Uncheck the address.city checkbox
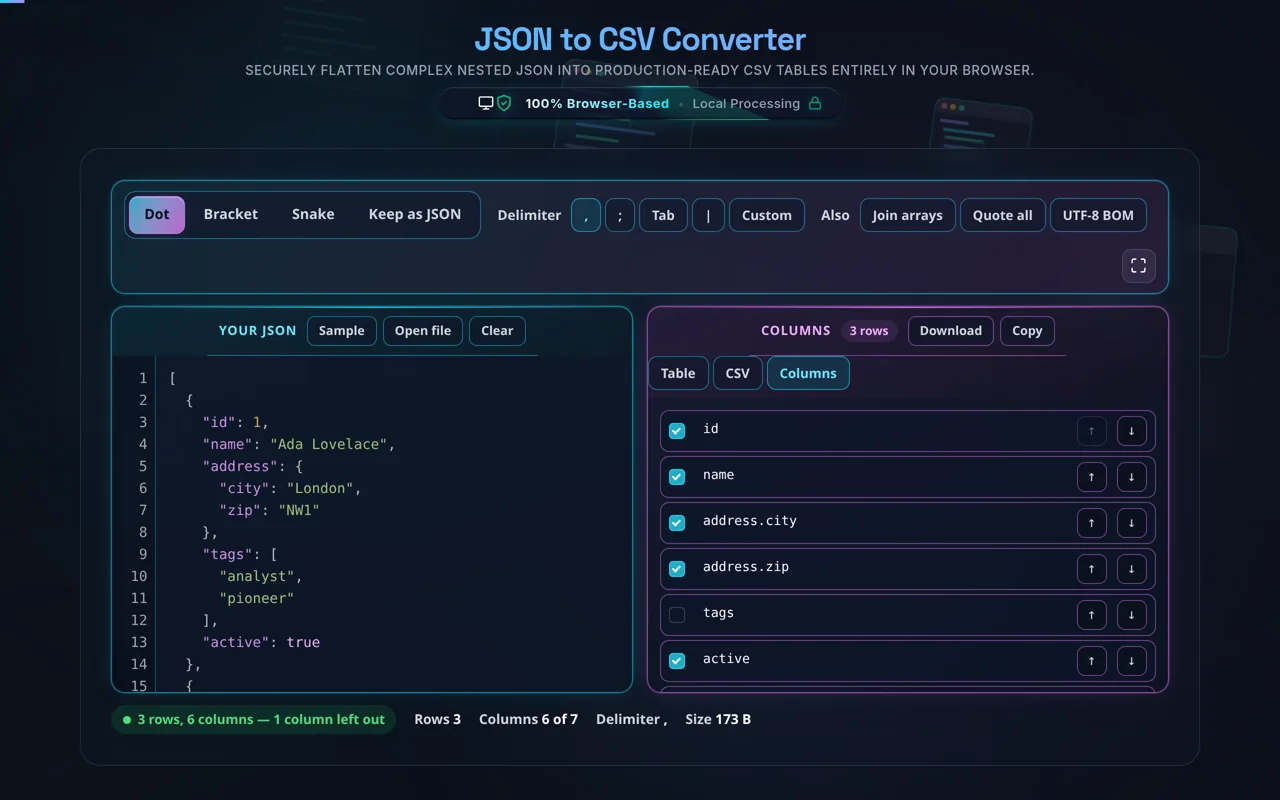This screenshot has width=1280, height=800. coord(677,523)
